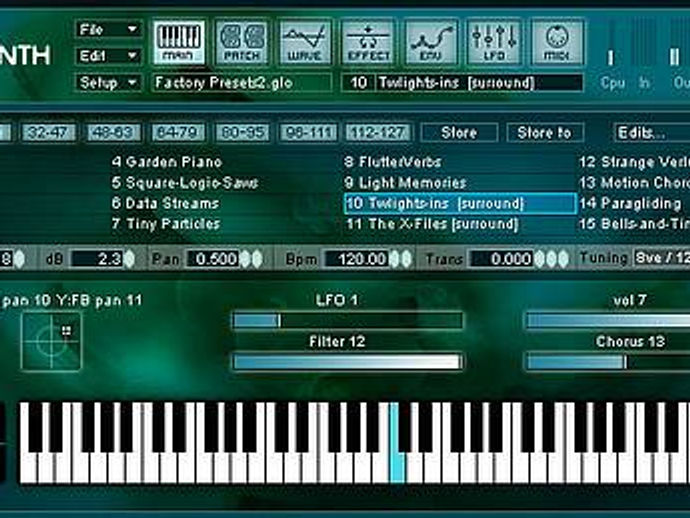This screenshot has width=690, height=518.
Task: Select preset 14 Paragliding
Action: [630, 203]
